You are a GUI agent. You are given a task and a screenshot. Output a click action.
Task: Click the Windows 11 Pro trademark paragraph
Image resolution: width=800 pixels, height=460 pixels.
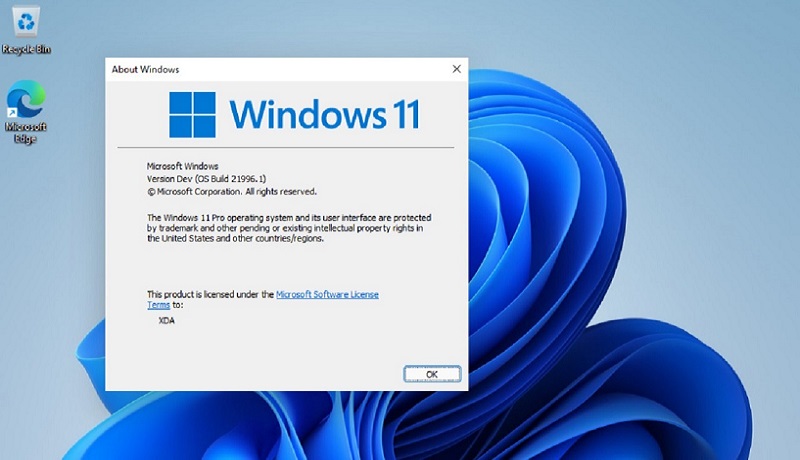[285, 227]
